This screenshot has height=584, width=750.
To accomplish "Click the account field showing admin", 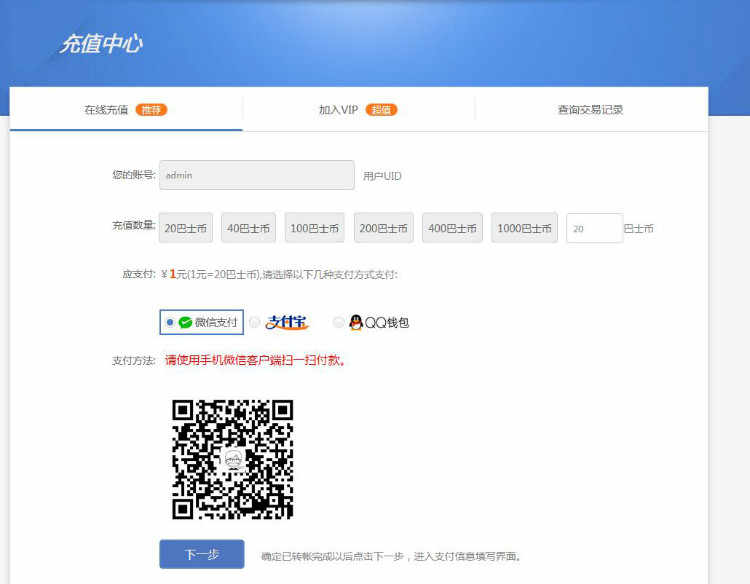I will (x=257, y=175).
